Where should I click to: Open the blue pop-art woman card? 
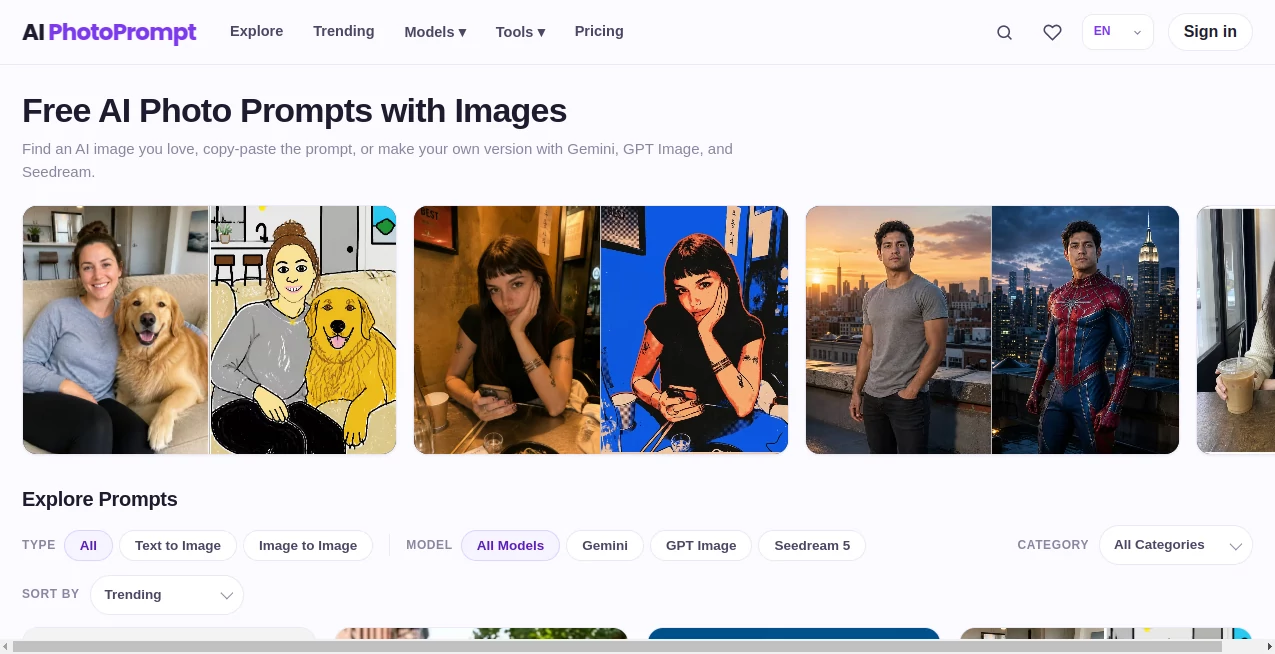coord(601,330)
